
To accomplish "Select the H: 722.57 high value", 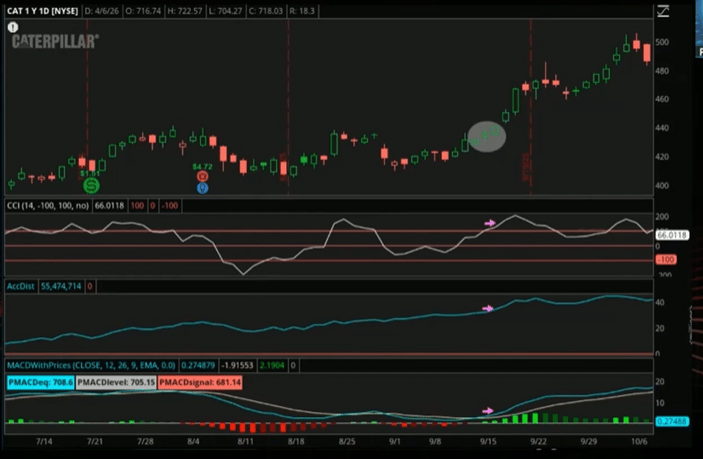I will (x=185, y=11).
